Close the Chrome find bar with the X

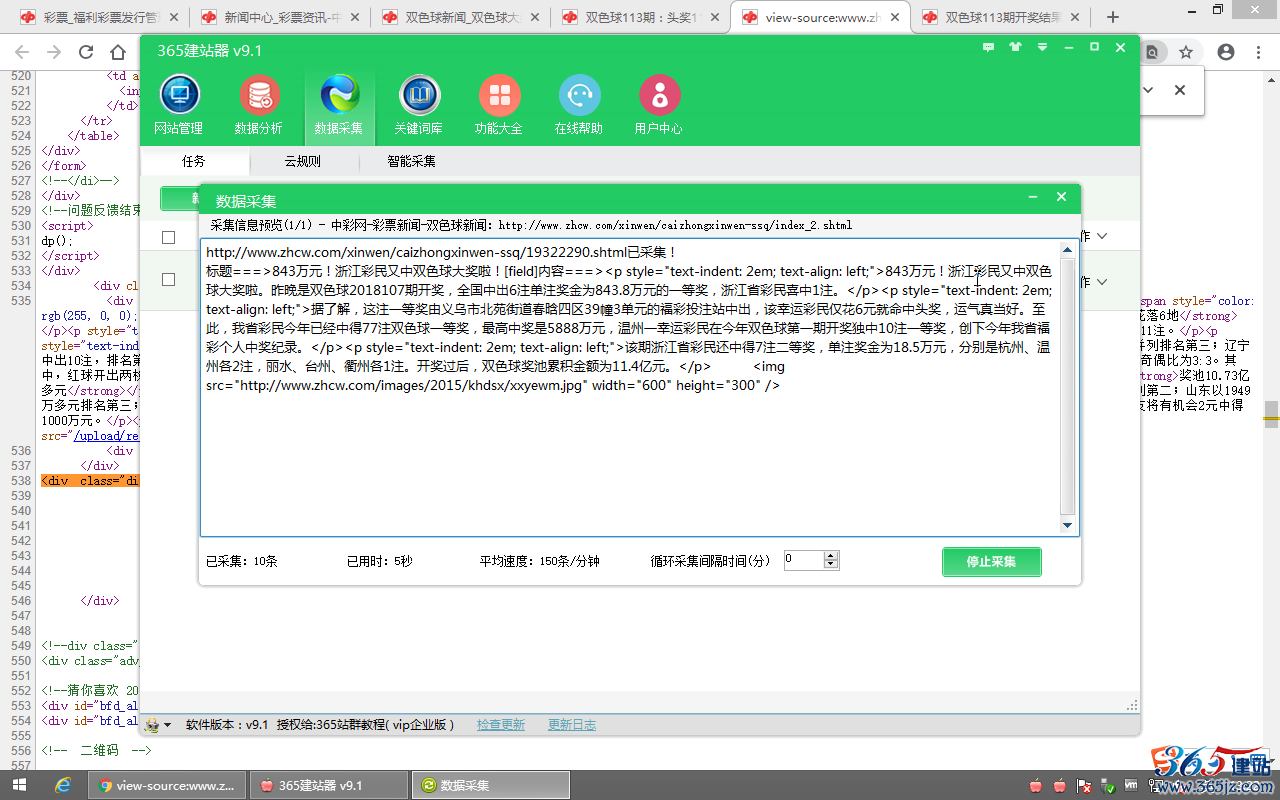1180,90
